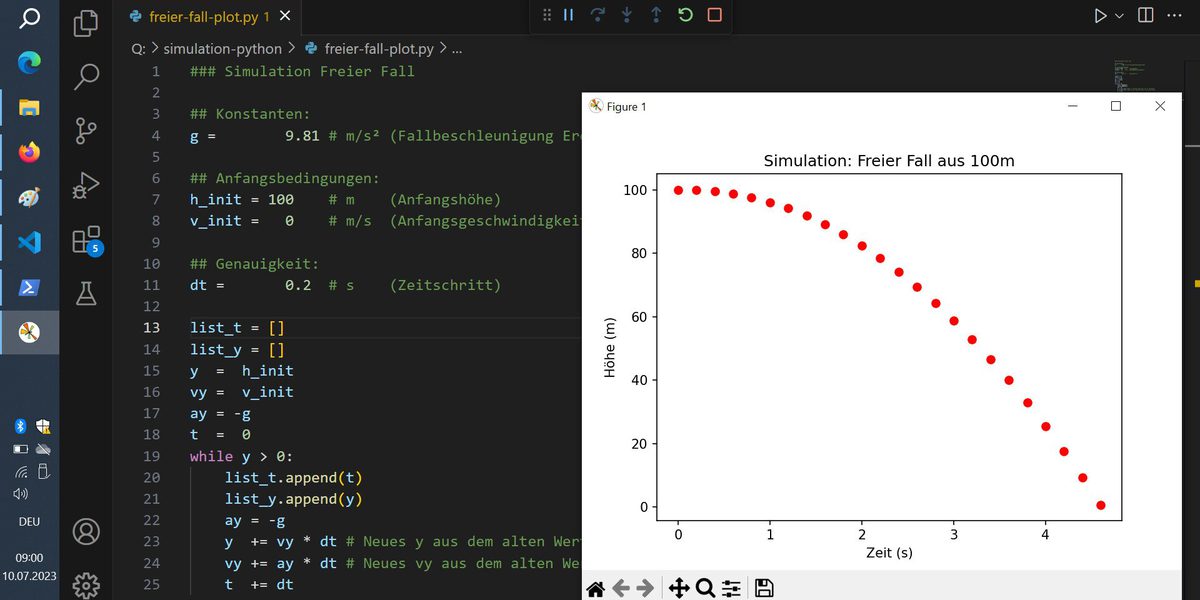Open the Search view in the activity bar
Image resolution: width=1200 pixels, height=600 pixels.
click(87, 76)
